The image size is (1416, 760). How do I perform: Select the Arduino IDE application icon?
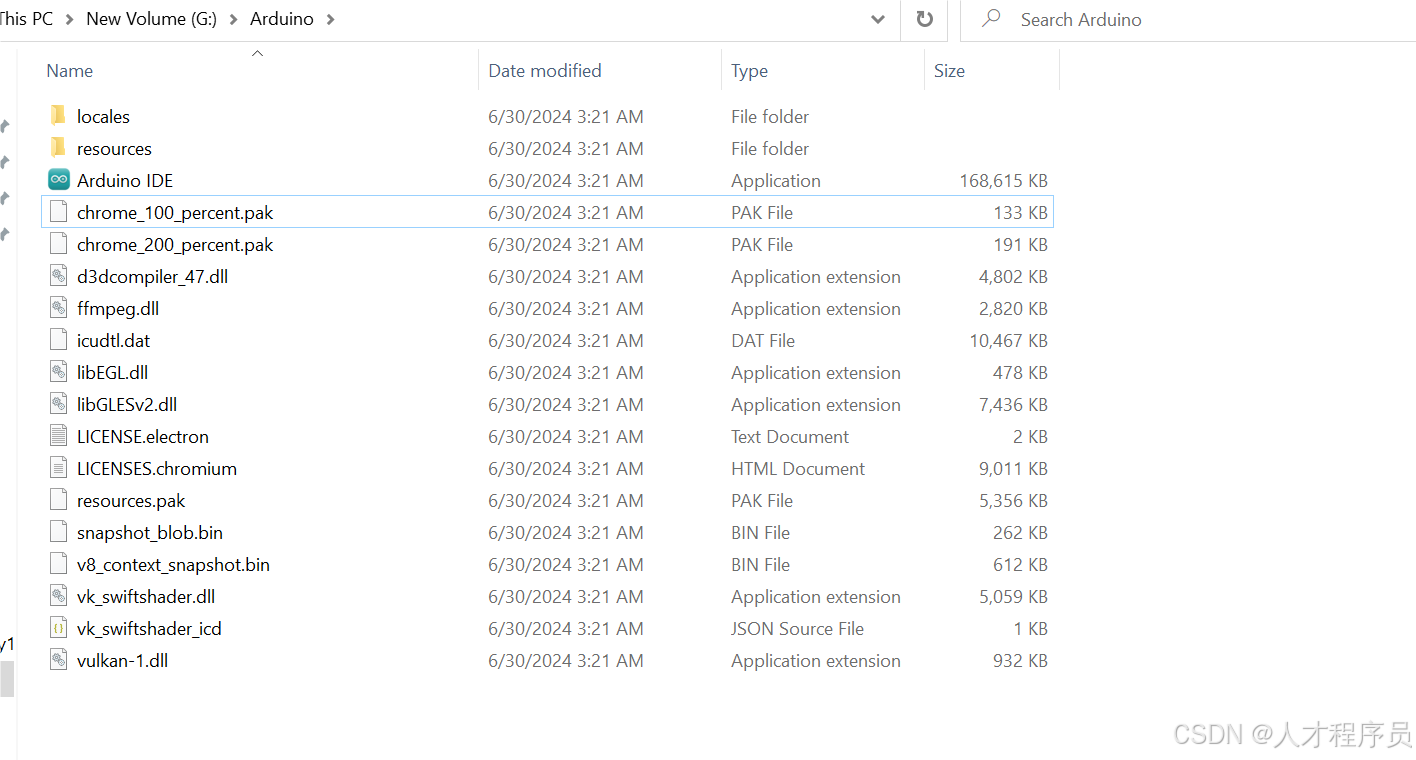[x=59, y=180]
